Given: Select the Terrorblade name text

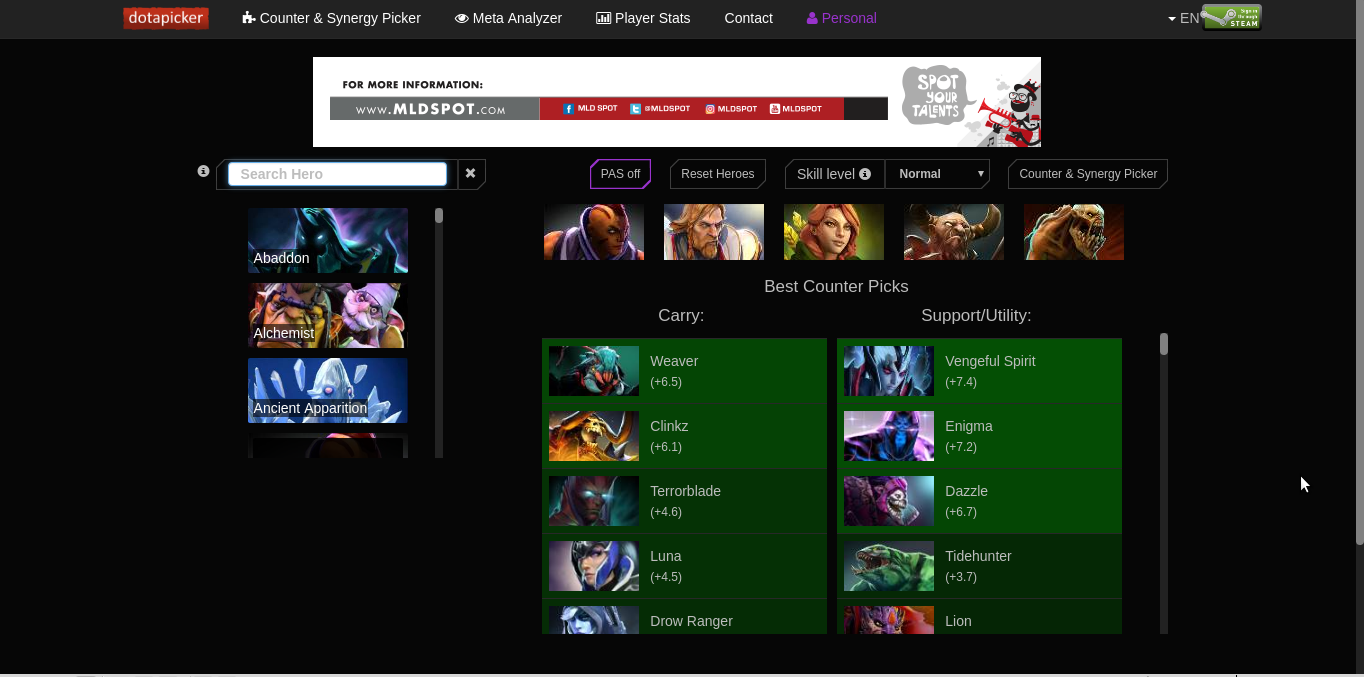Looking at the screenshot, I should pyautogui.click(x=685, y=491).
